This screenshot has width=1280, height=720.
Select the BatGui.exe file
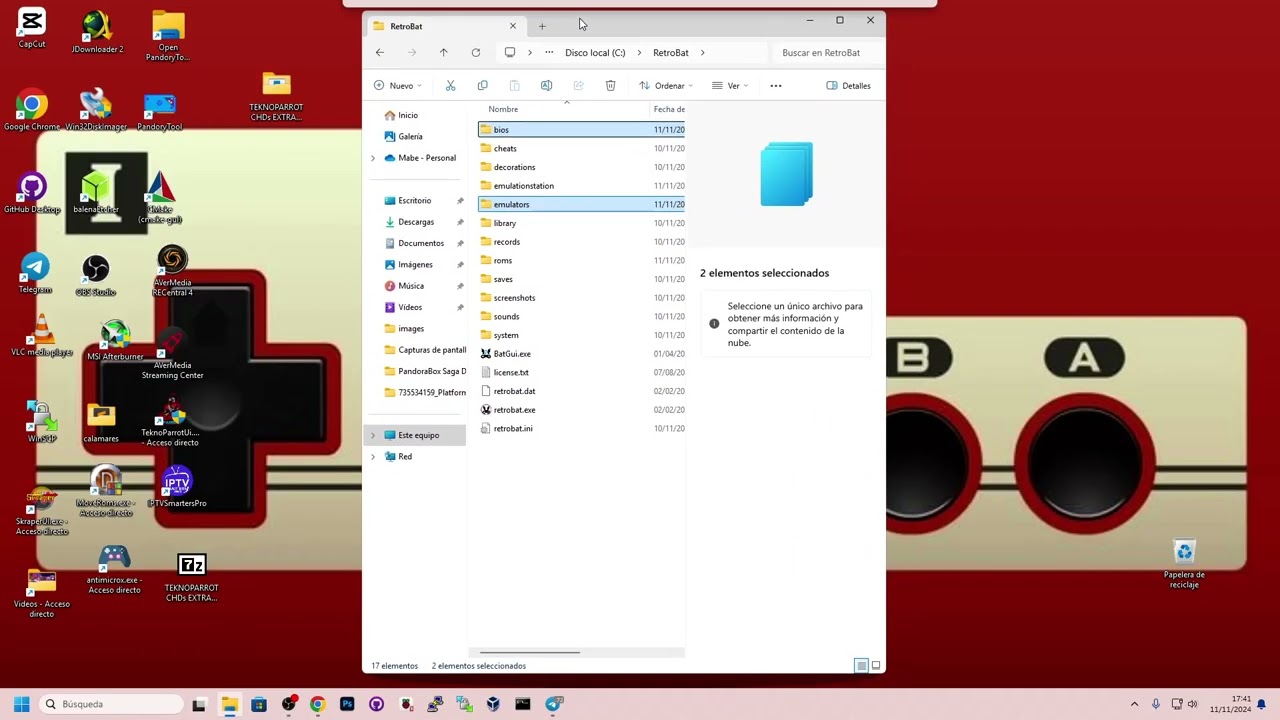(x=581, y=354)
